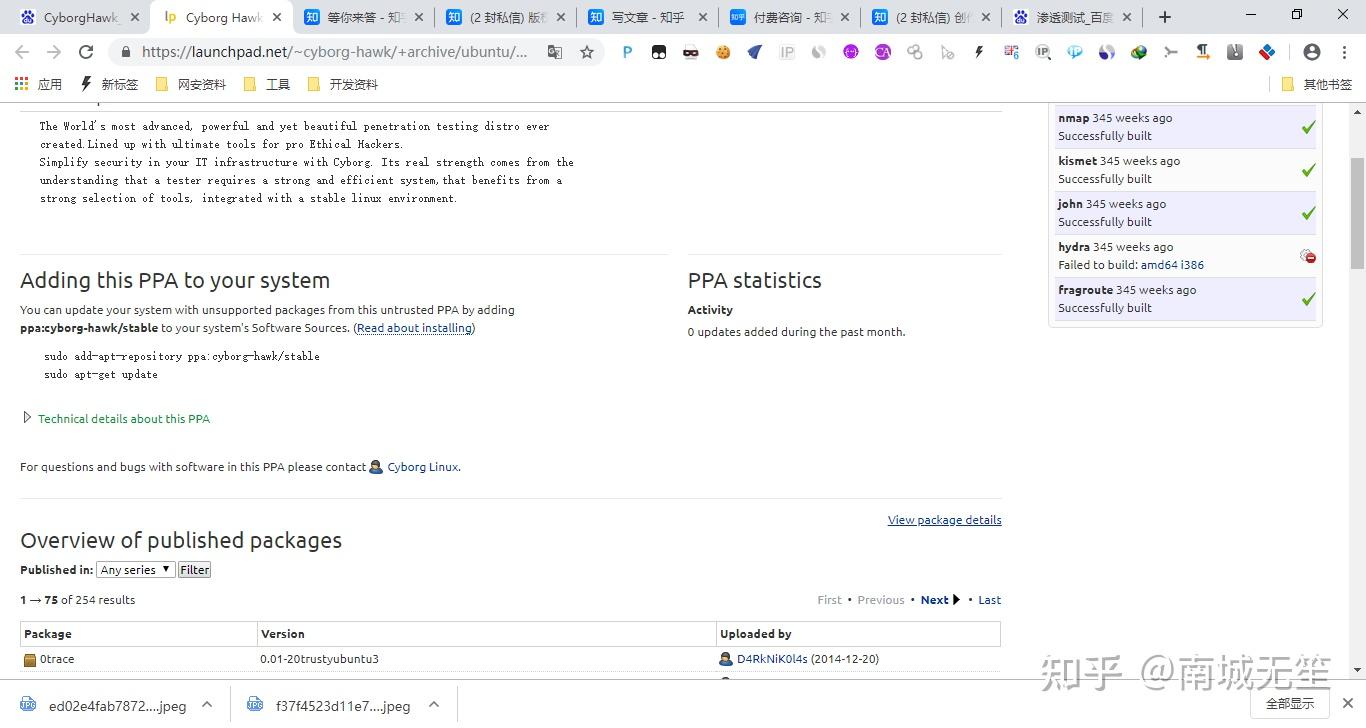This screenshot has width=1366, height=728.
Task: Switch to the 渗透测试_百度 tab
Action: [1074, 17]
